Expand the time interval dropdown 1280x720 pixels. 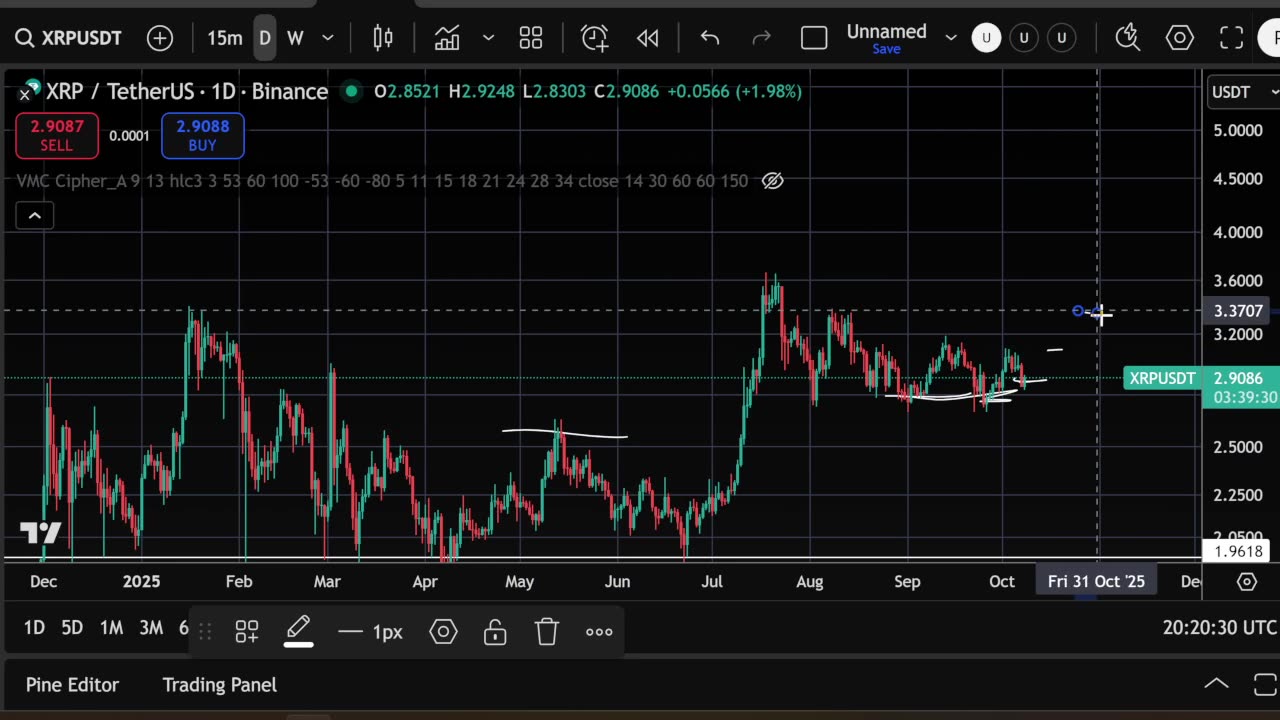(x=327, y=38)
